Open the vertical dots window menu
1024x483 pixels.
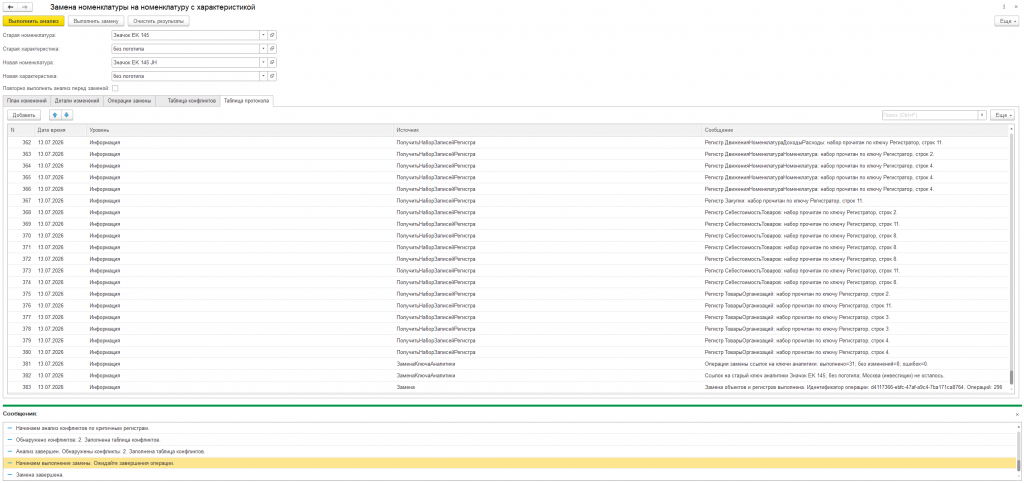click(x=1004, y=7)
